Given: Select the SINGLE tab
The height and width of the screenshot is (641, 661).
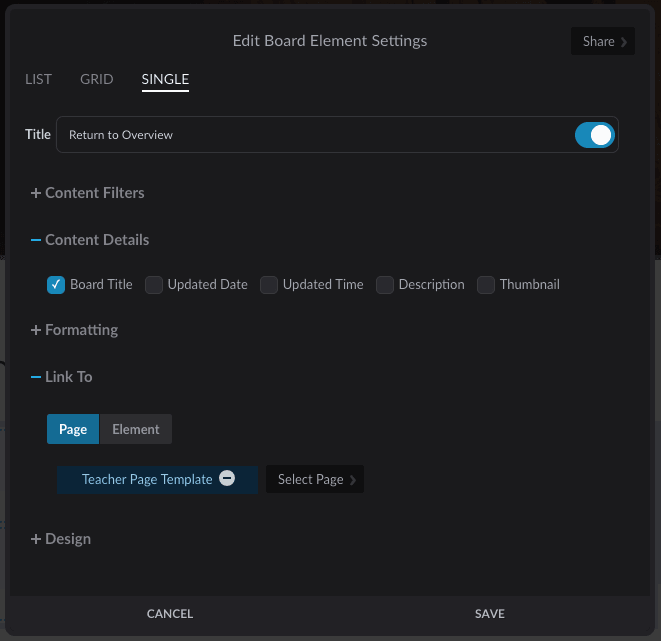Looking at the screenshot, I should coord(165,79).
